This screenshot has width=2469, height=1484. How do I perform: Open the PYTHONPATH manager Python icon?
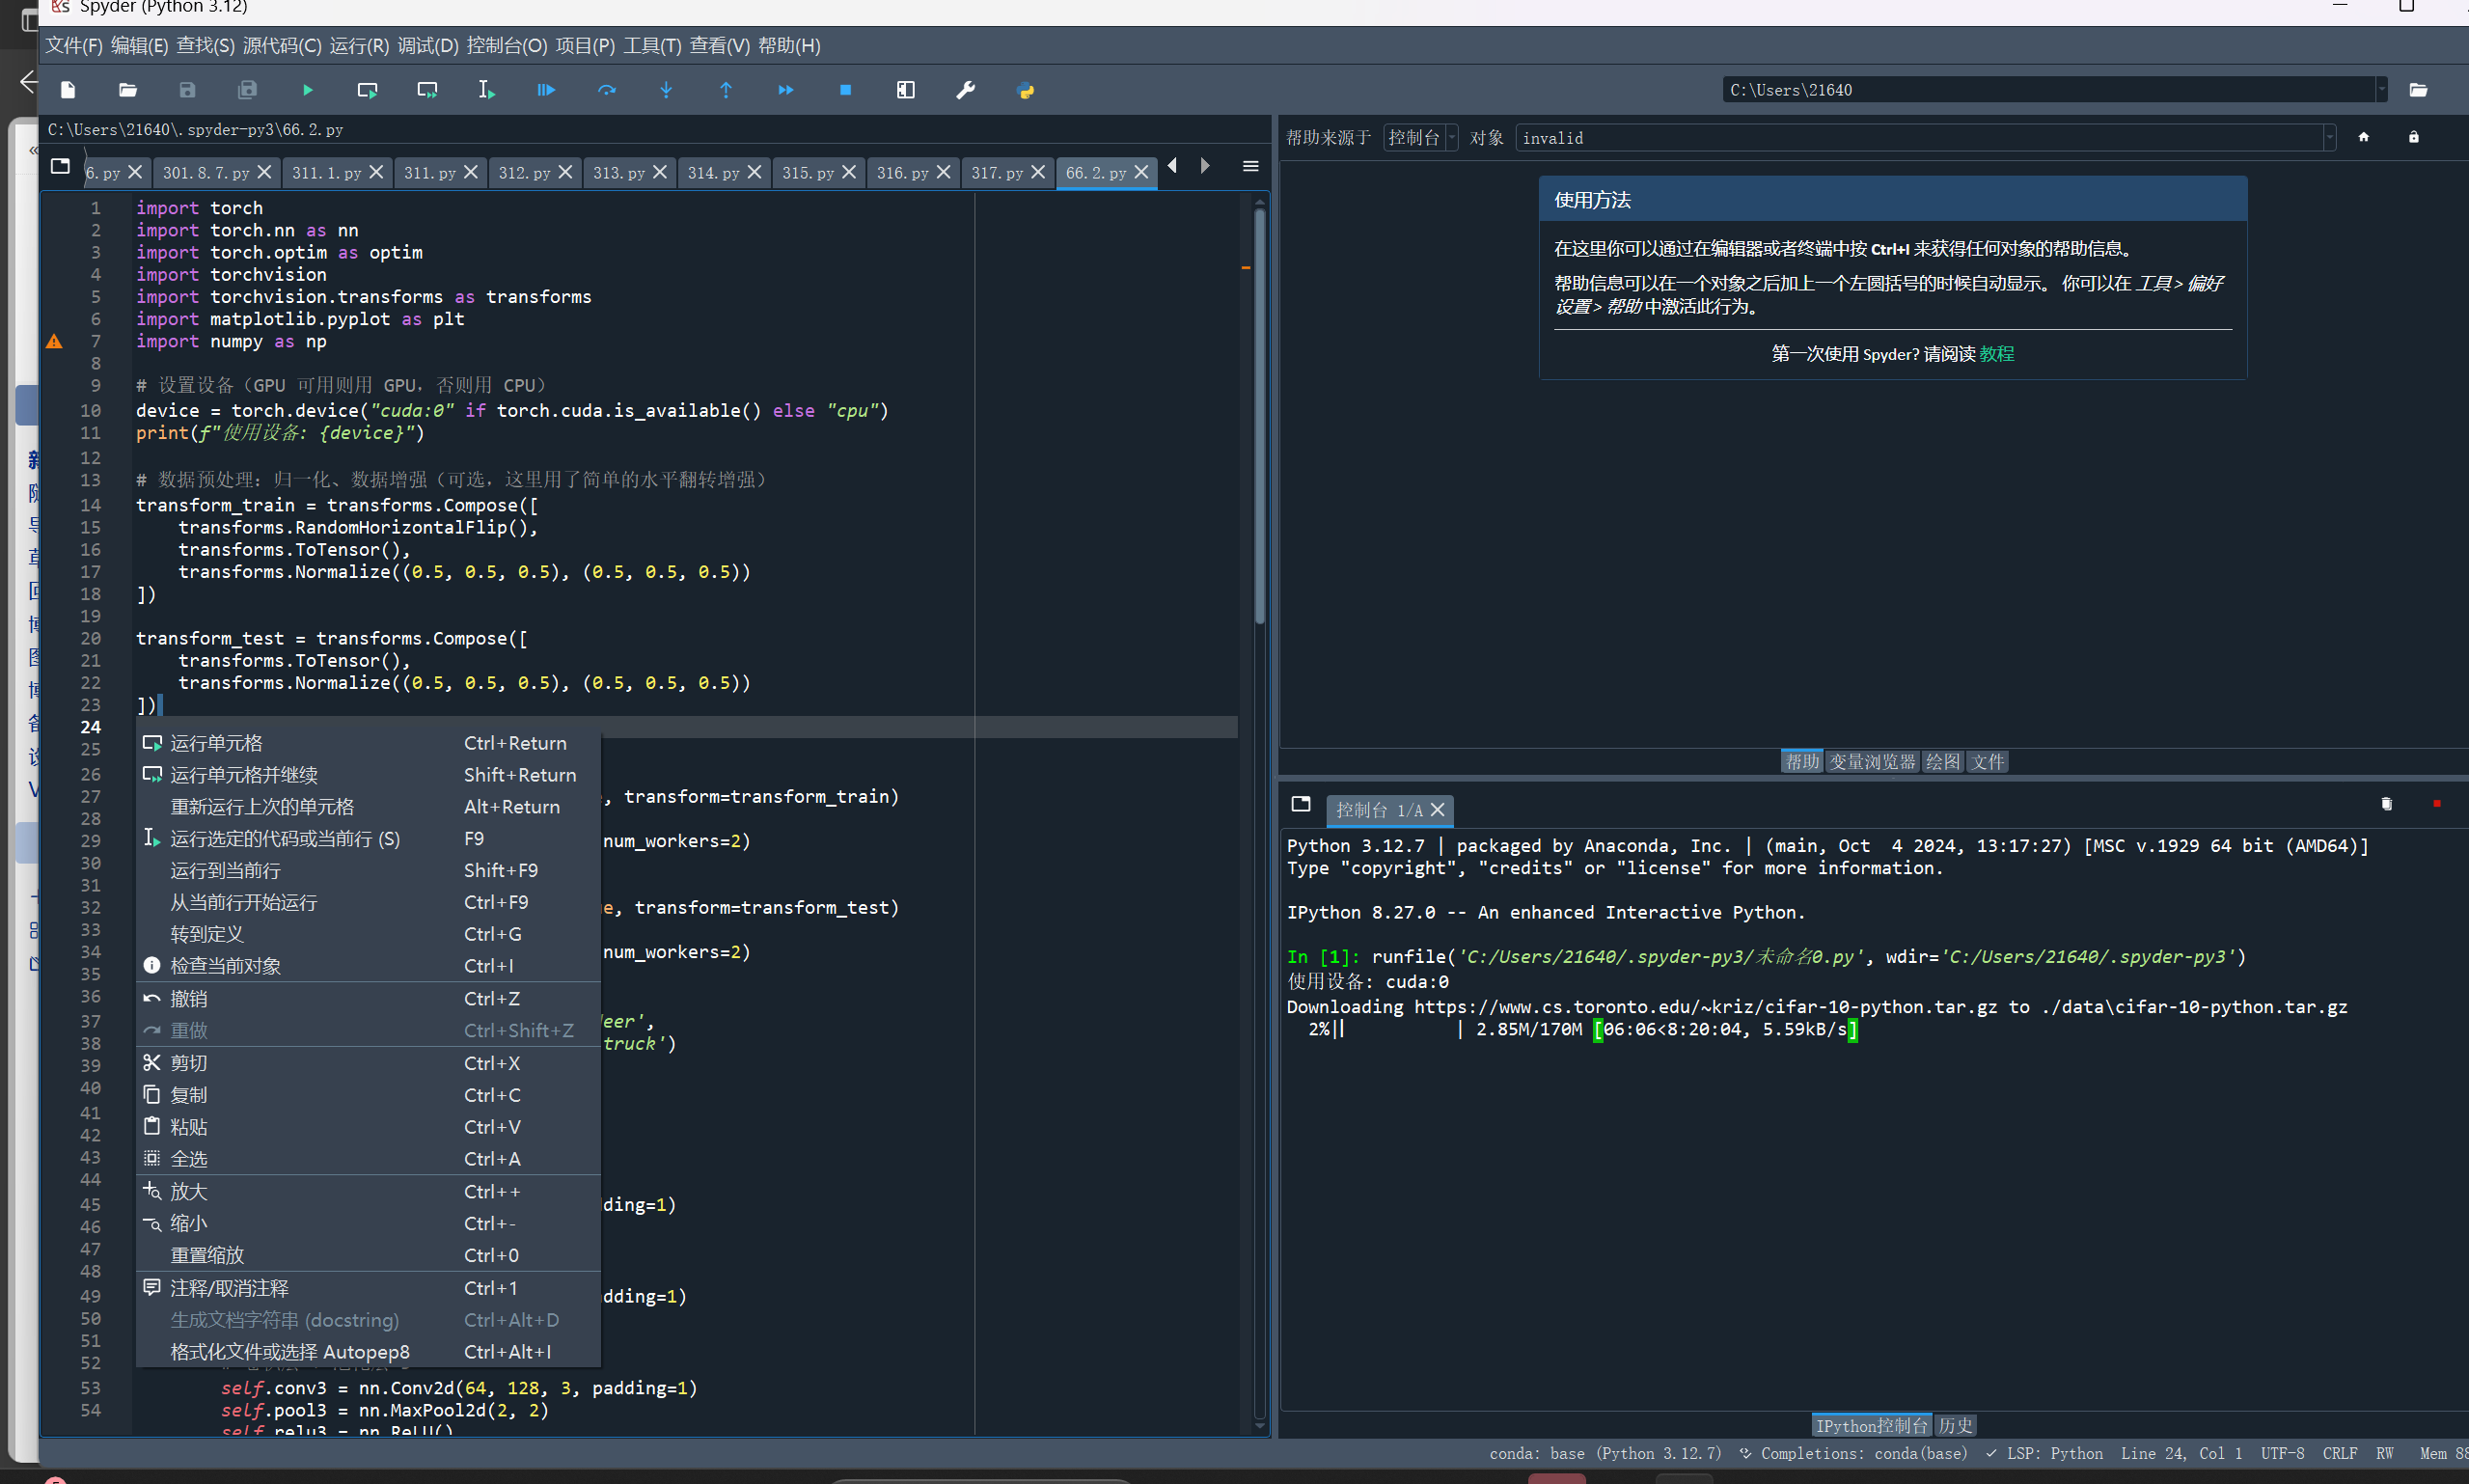tap(1025, 90)
